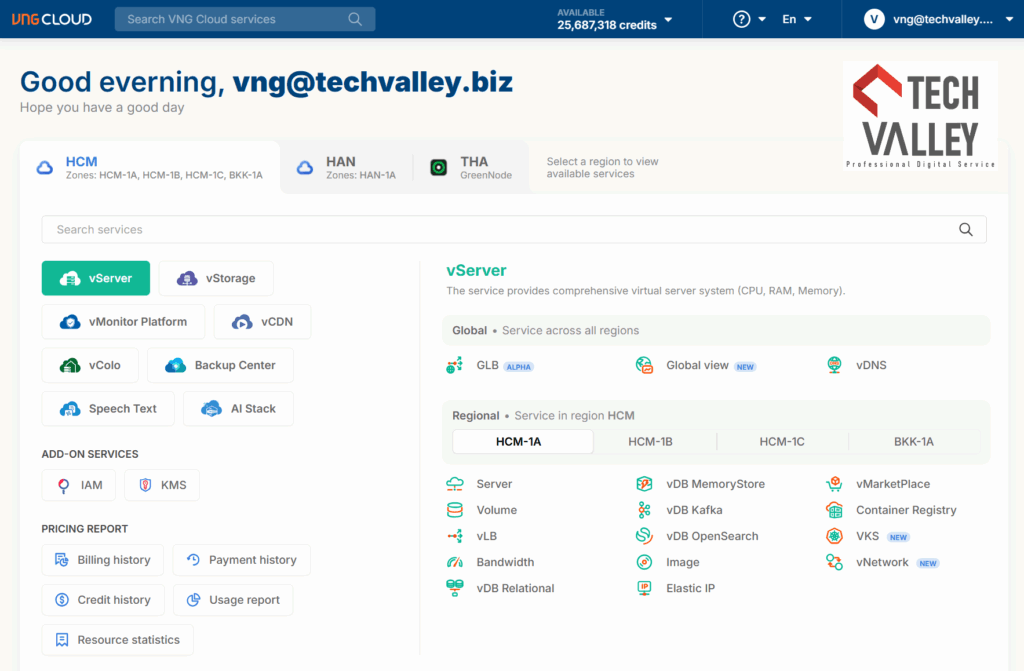Image resolution: width=1024 pixels, height=671 pixels.
Task: Open the En language dropdown
Action: click(x=797, y=20)
